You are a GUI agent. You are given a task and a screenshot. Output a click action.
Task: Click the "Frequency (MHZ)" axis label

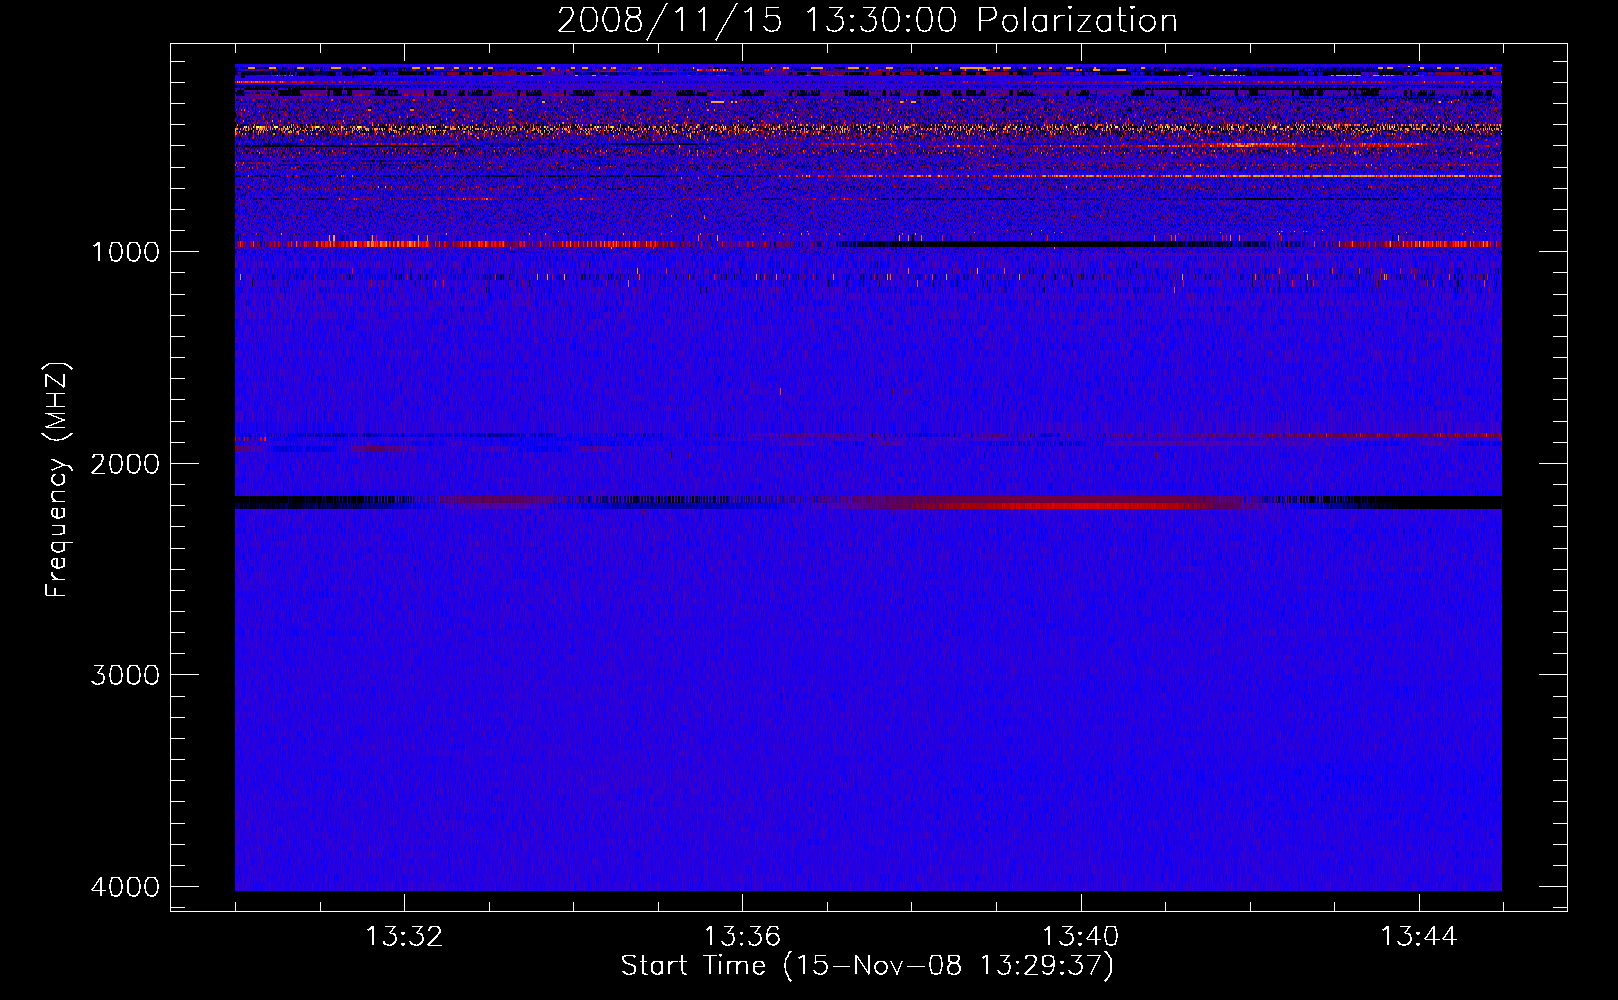coord(57,480)
